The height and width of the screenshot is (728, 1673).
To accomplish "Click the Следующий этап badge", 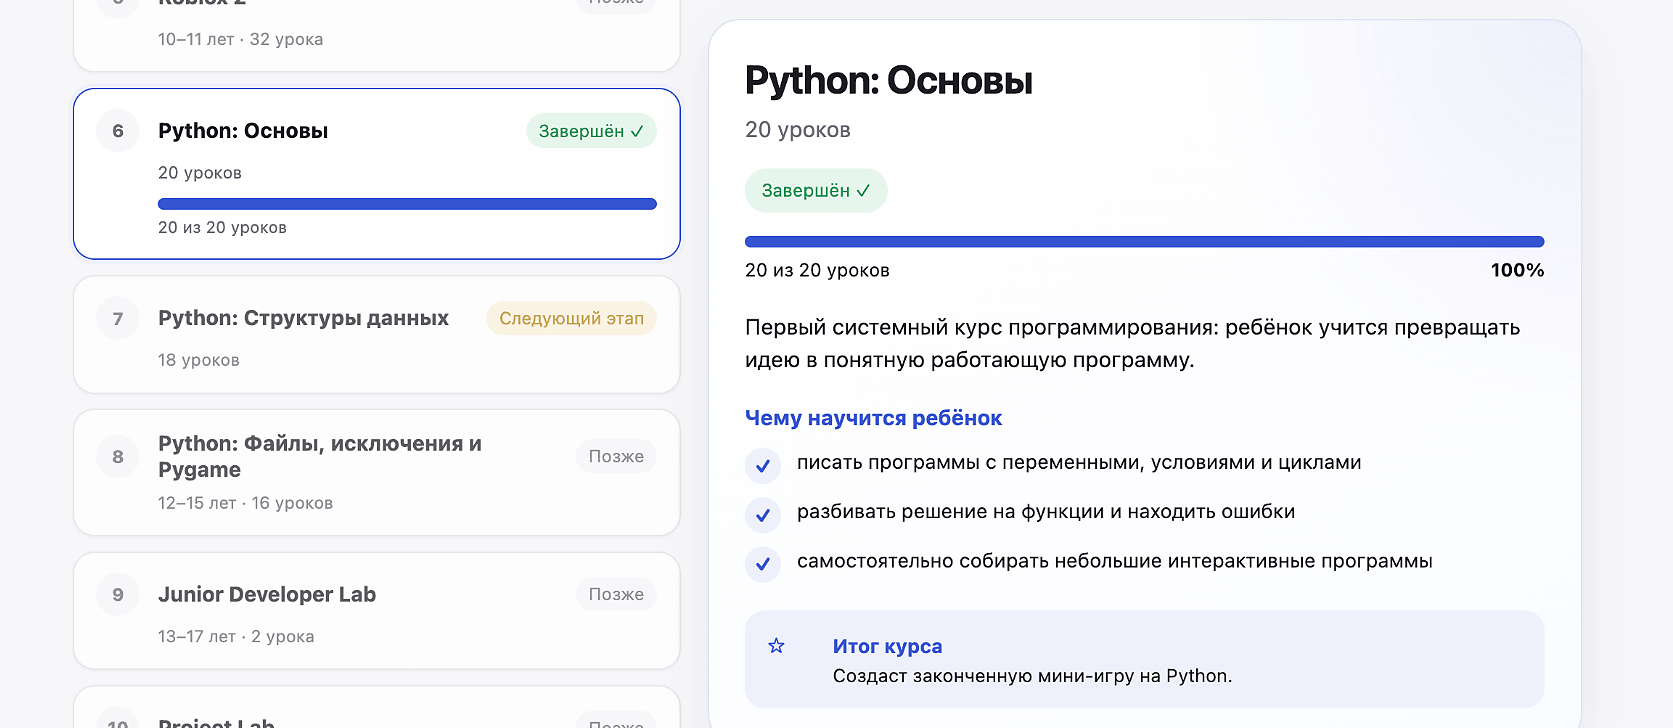I will coord(571,318).
